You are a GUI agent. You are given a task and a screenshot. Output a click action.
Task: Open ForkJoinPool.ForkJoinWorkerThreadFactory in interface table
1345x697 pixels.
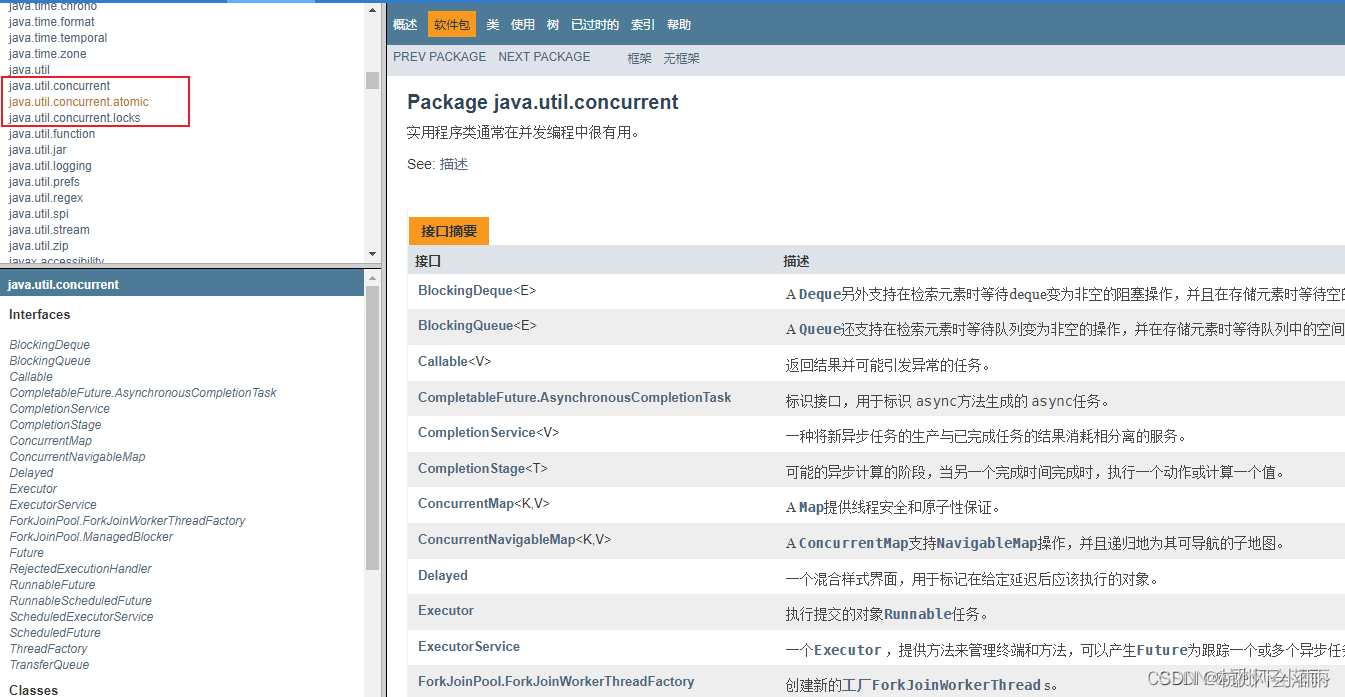(556, 682)
